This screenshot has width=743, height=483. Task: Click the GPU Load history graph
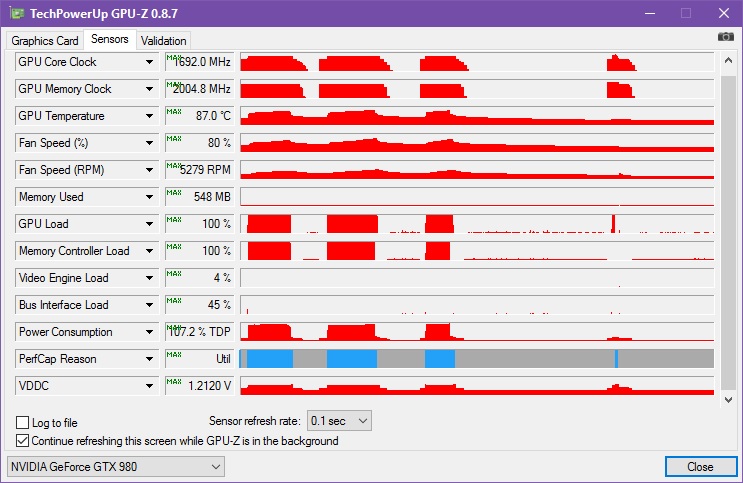coord(477,224)
